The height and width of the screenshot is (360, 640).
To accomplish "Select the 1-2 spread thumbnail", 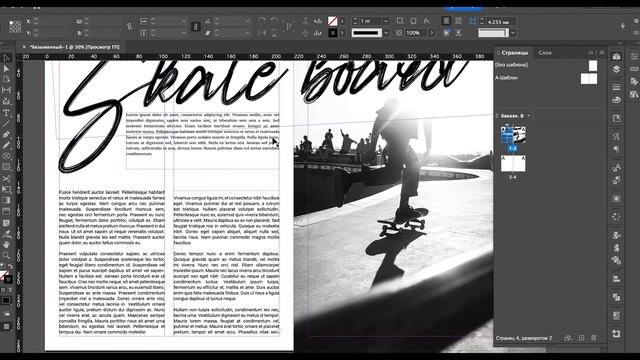I will 513,135.
